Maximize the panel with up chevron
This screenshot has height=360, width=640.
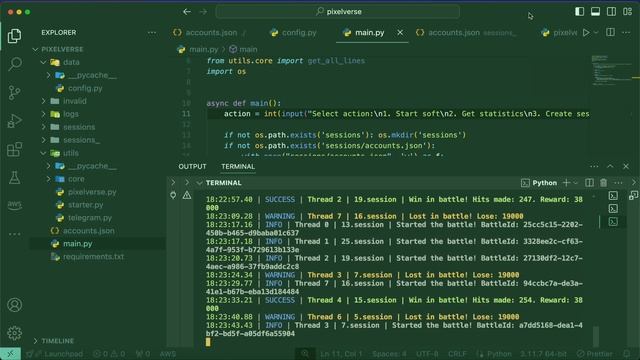tap(610, 167)
